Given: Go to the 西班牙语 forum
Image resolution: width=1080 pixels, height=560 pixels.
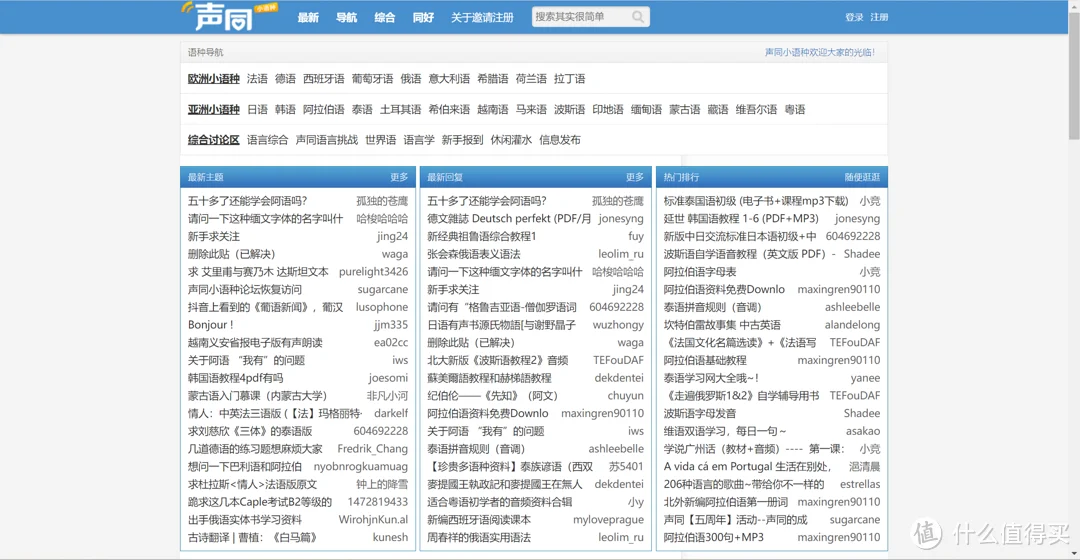Looking at the screenshot, I should coord(324,79).
